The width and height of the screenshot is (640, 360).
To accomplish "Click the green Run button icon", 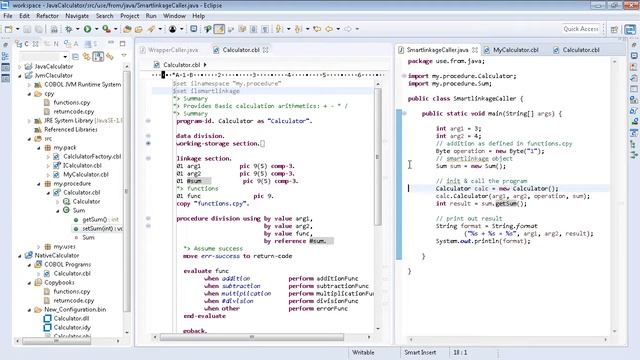I will click(x=87, y=29).
